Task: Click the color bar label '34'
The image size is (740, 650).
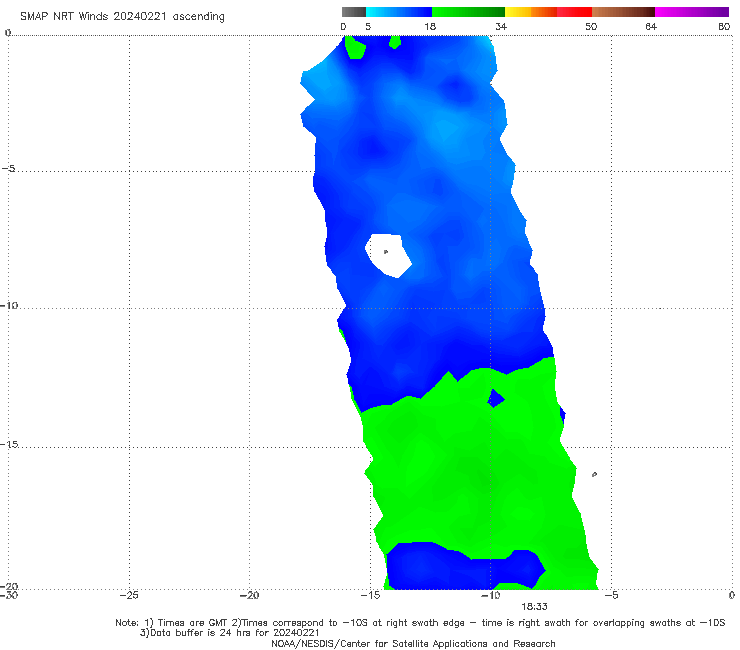Action: (501, 27)
